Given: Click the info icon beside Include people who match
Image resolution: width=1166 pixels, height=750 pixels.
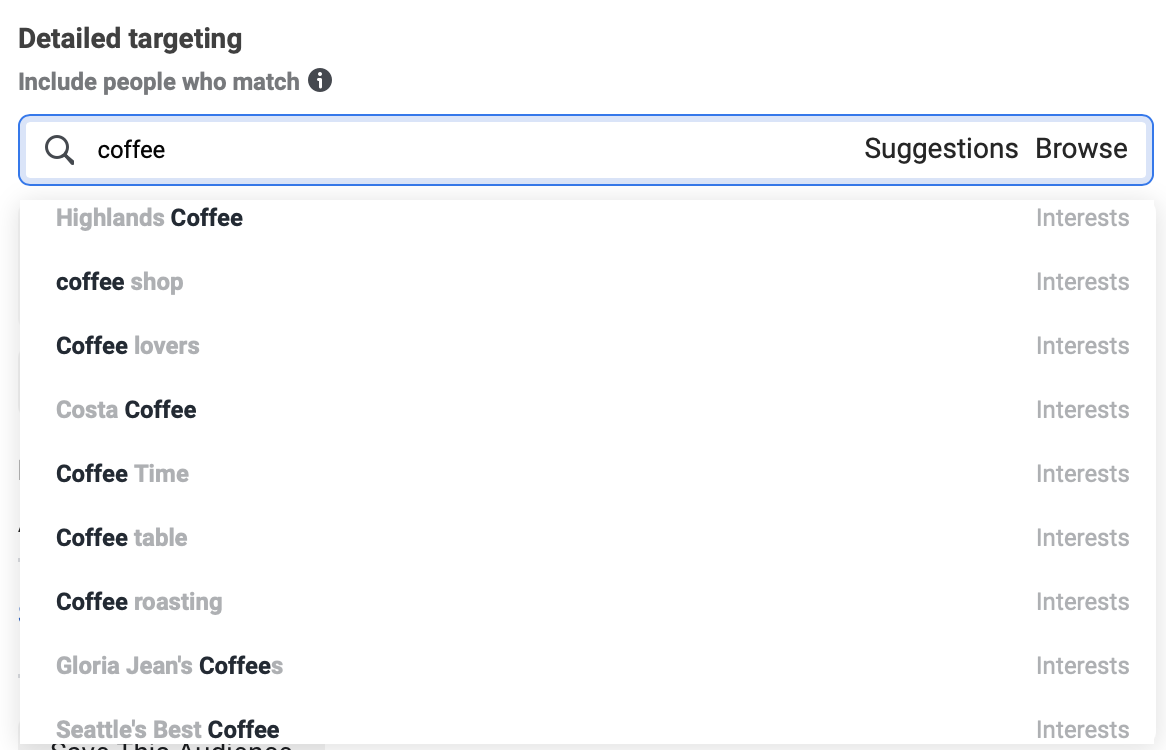Looking at the screenshot, I should [x=320, y=81].
